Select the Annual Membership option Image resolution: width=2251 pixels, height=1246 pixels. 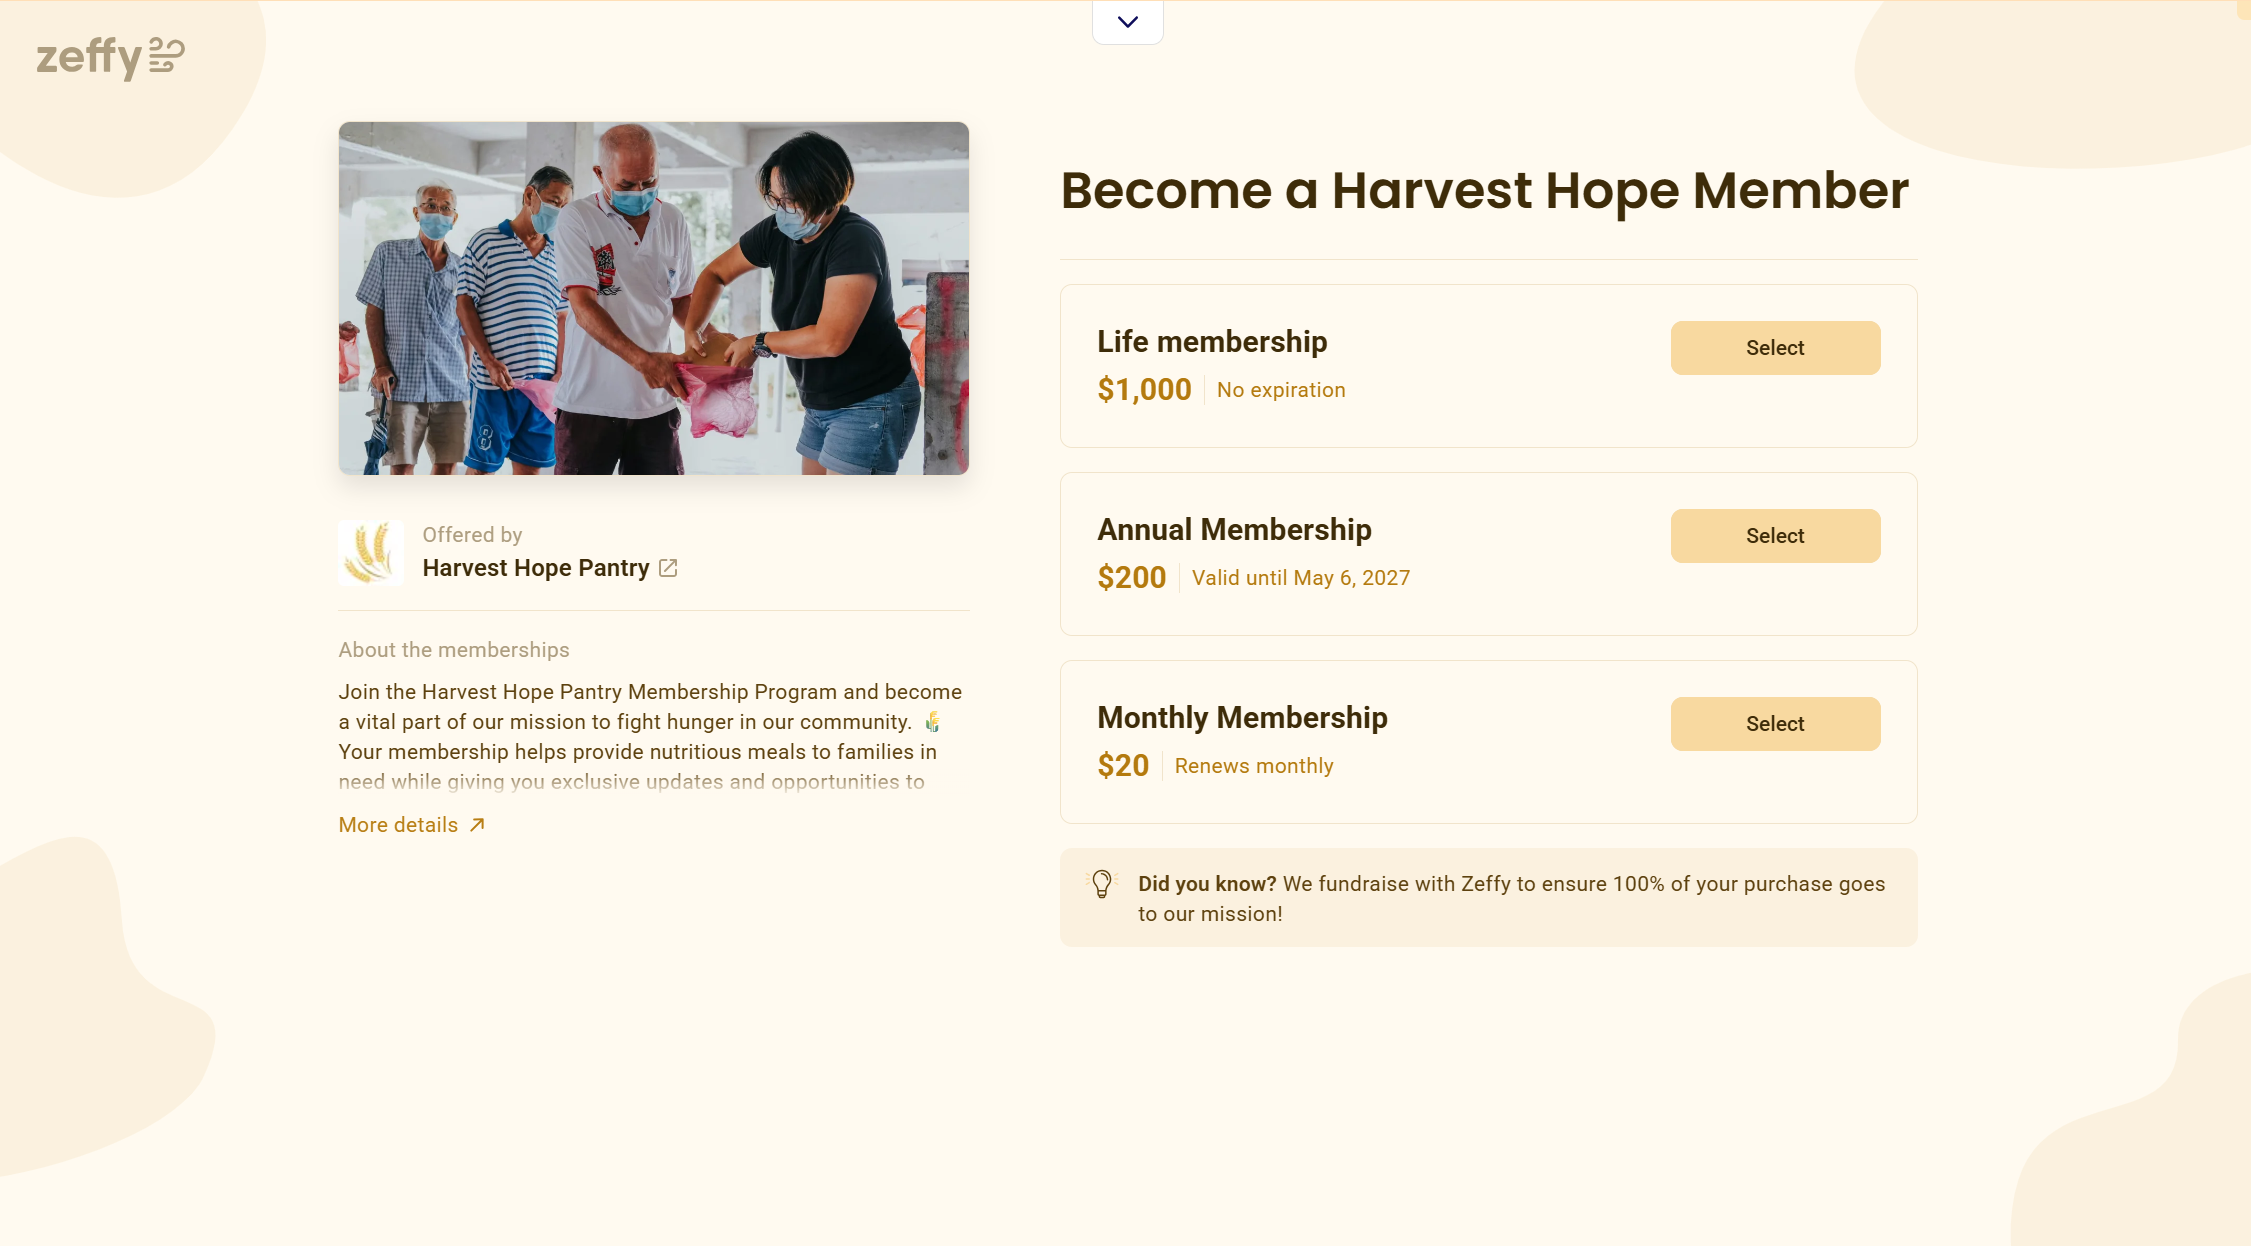point(1775,536)
